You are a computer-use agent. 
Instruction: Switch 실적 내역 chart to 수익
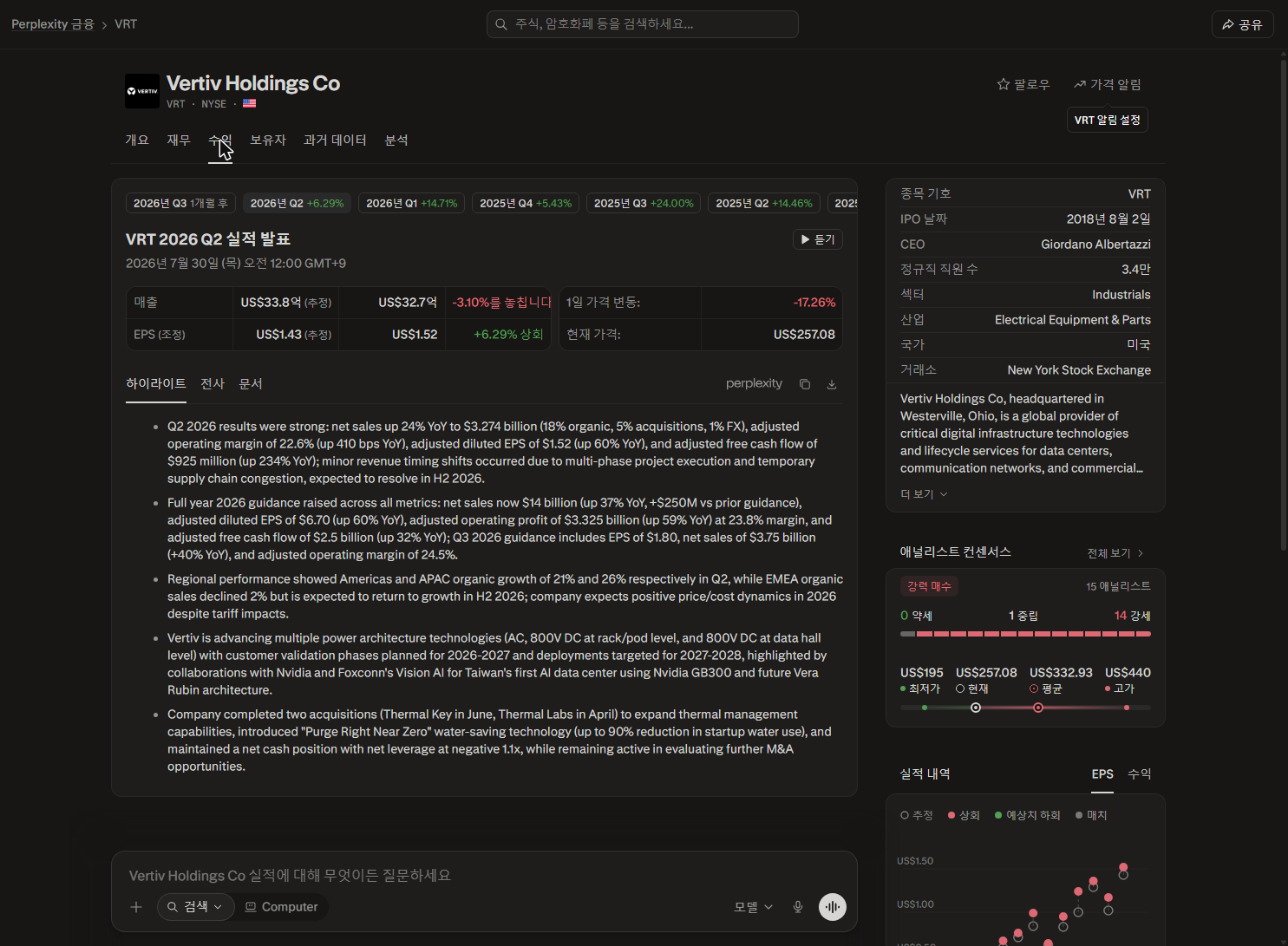pos(1139,774)
